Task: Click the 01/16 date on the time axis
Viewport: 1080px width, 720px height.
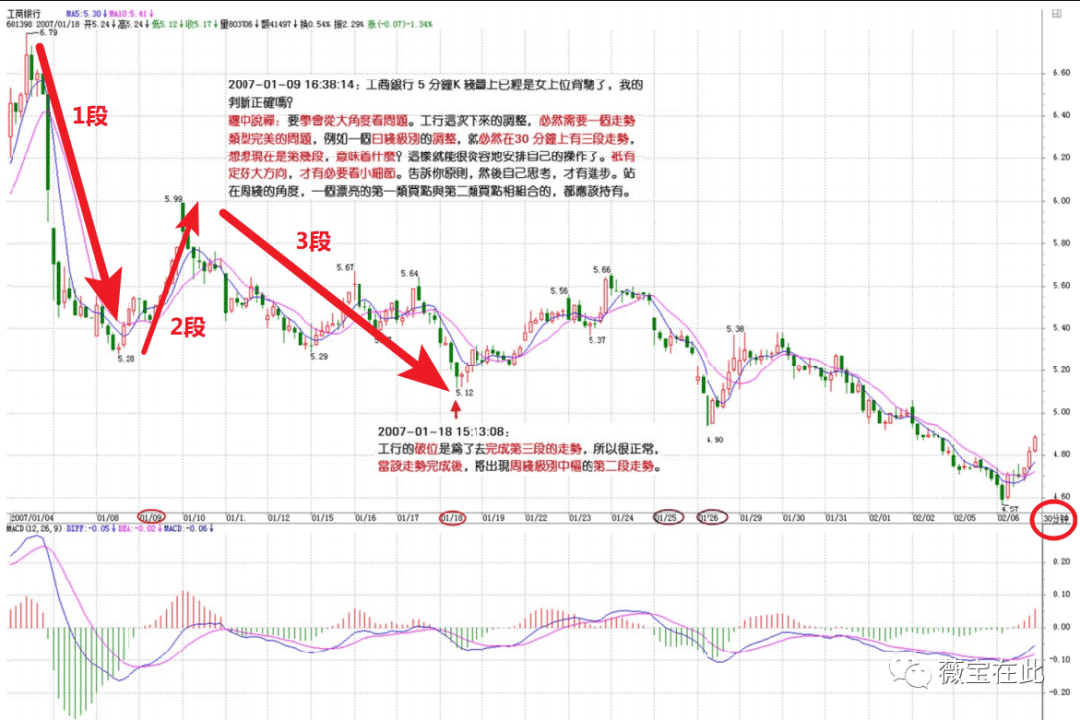Action: point(365,517)
